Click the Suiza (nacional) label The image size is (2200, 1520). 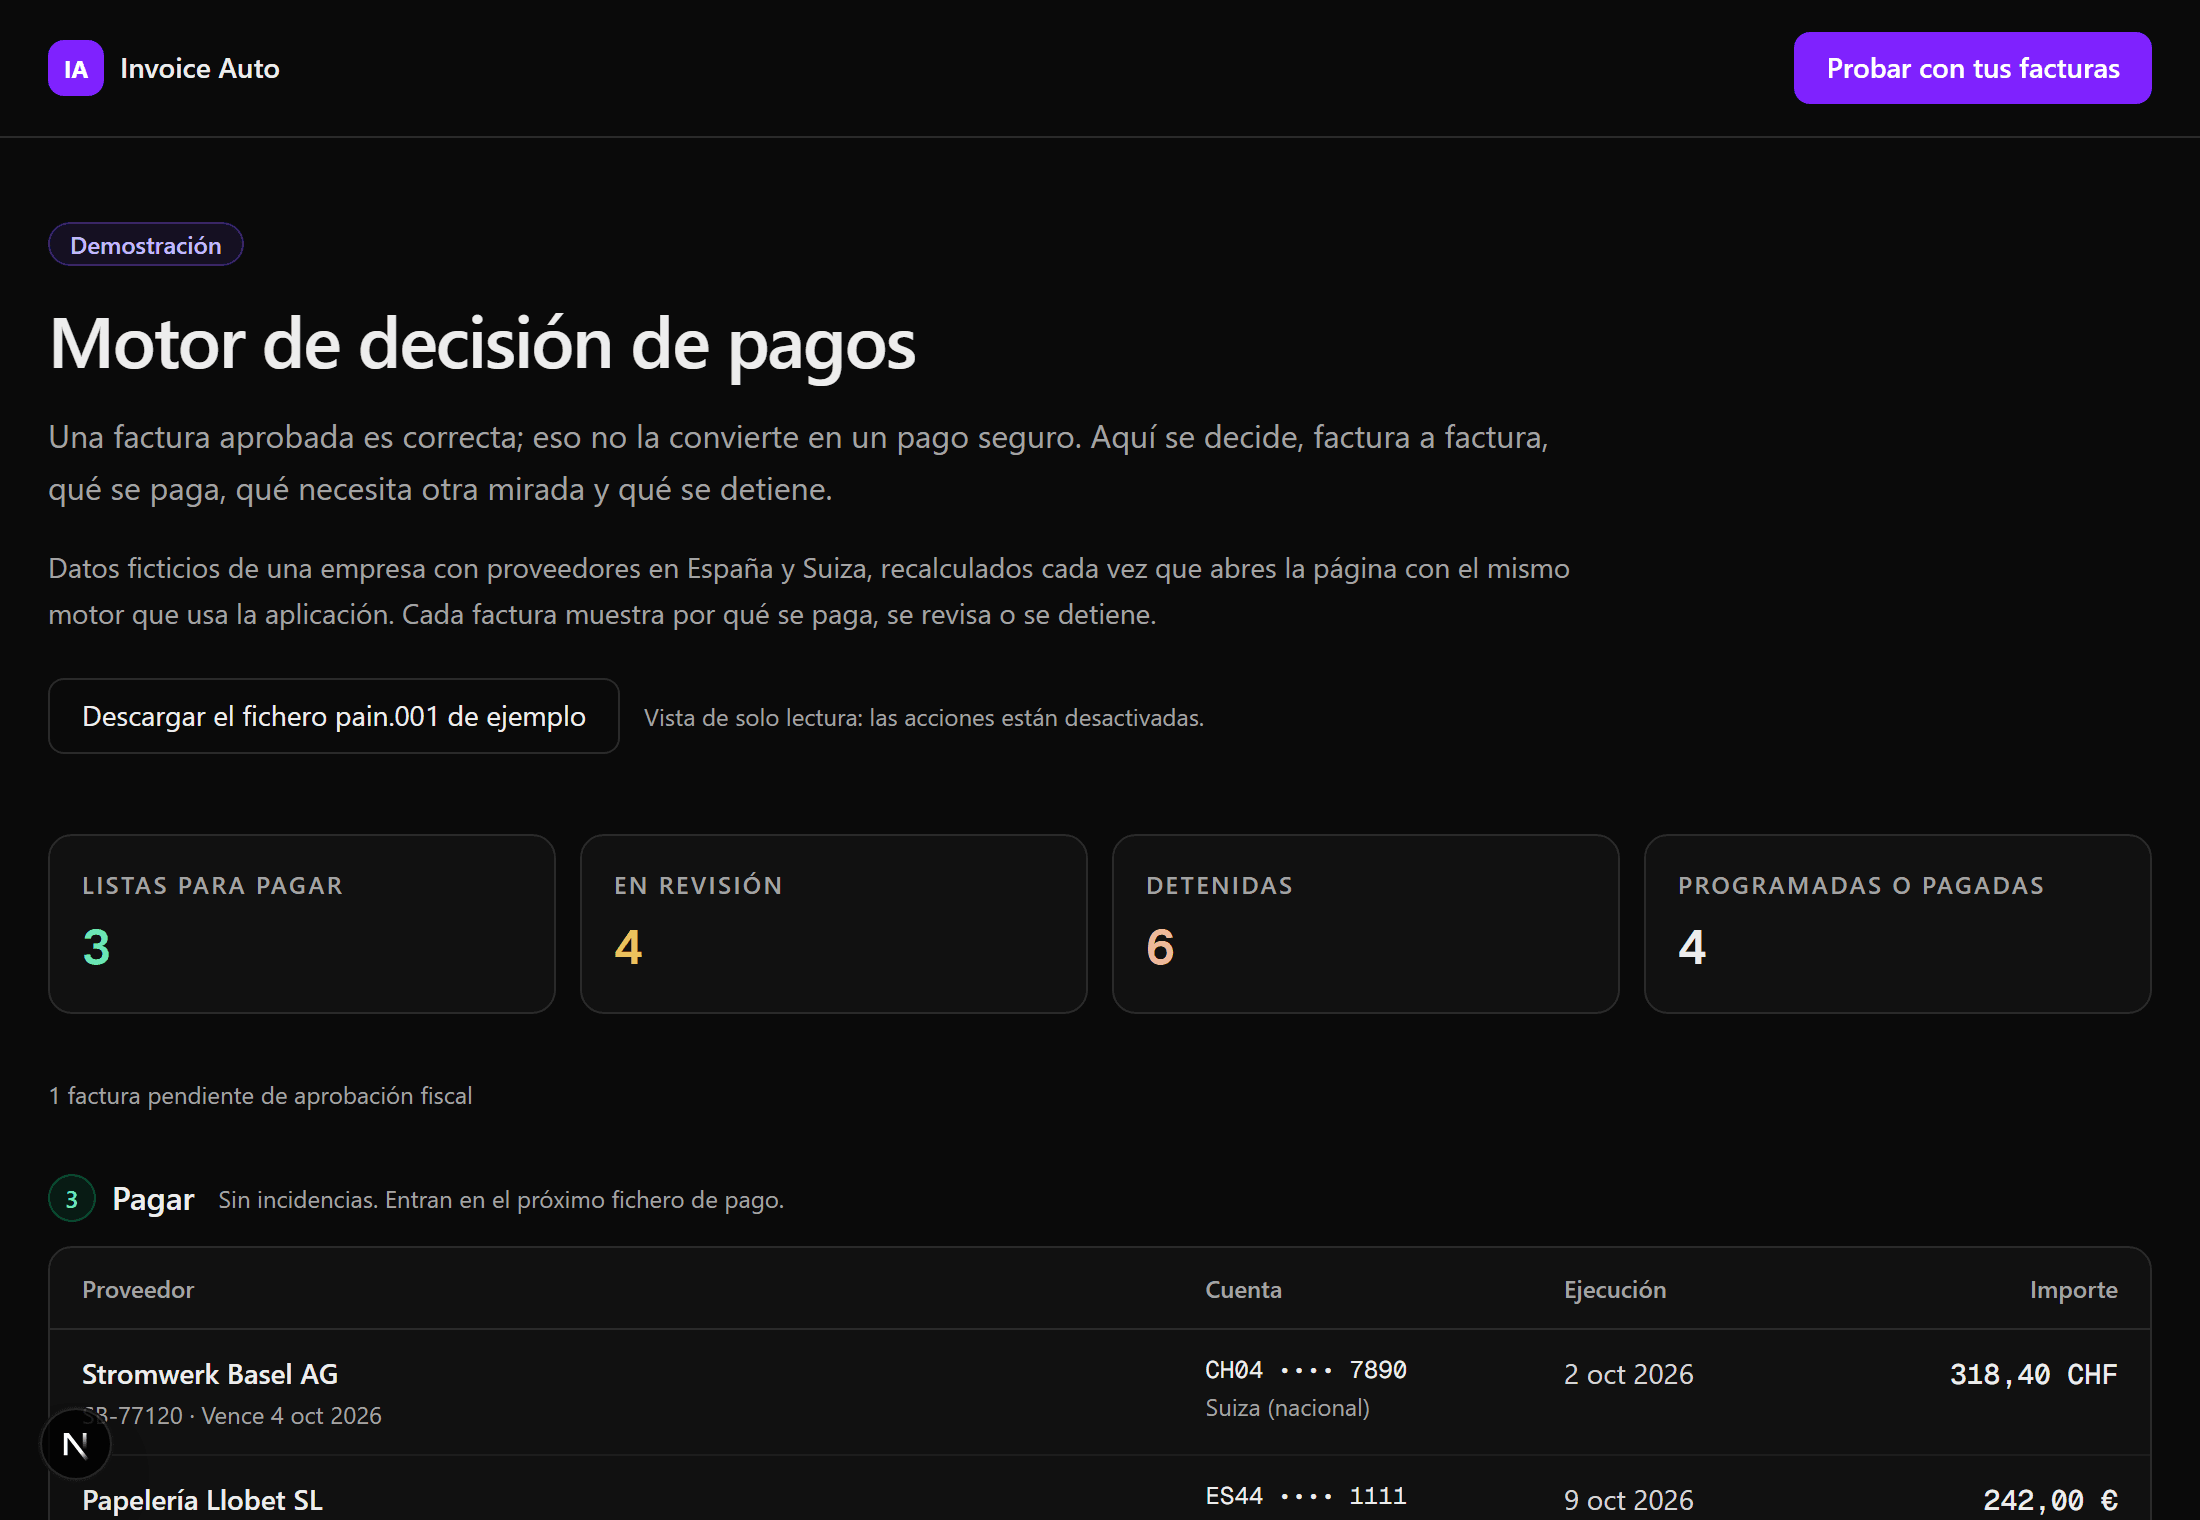pos(1287,1408)
